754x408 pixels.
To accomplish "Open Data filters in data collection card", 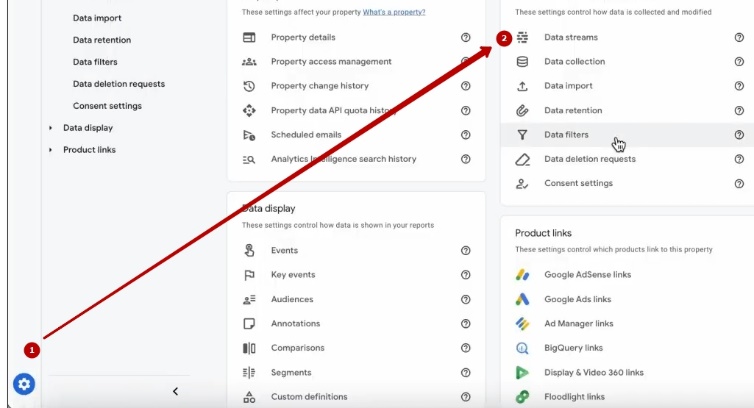I will click(x=566, y=135).
